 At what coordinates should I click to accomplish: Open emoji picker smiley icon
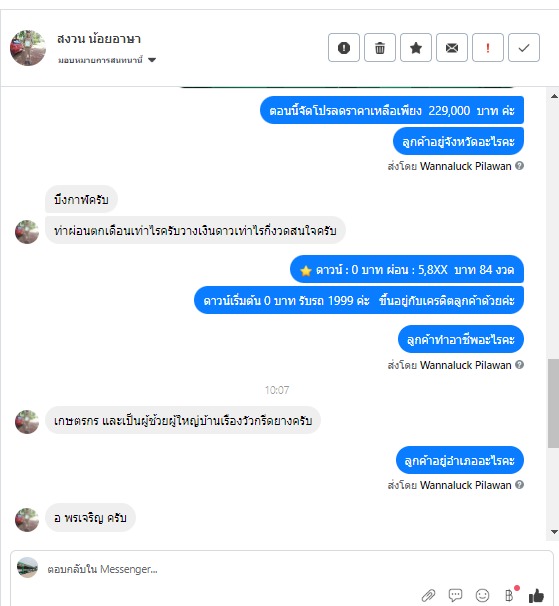pyautogui.click(x=482, y=595)
